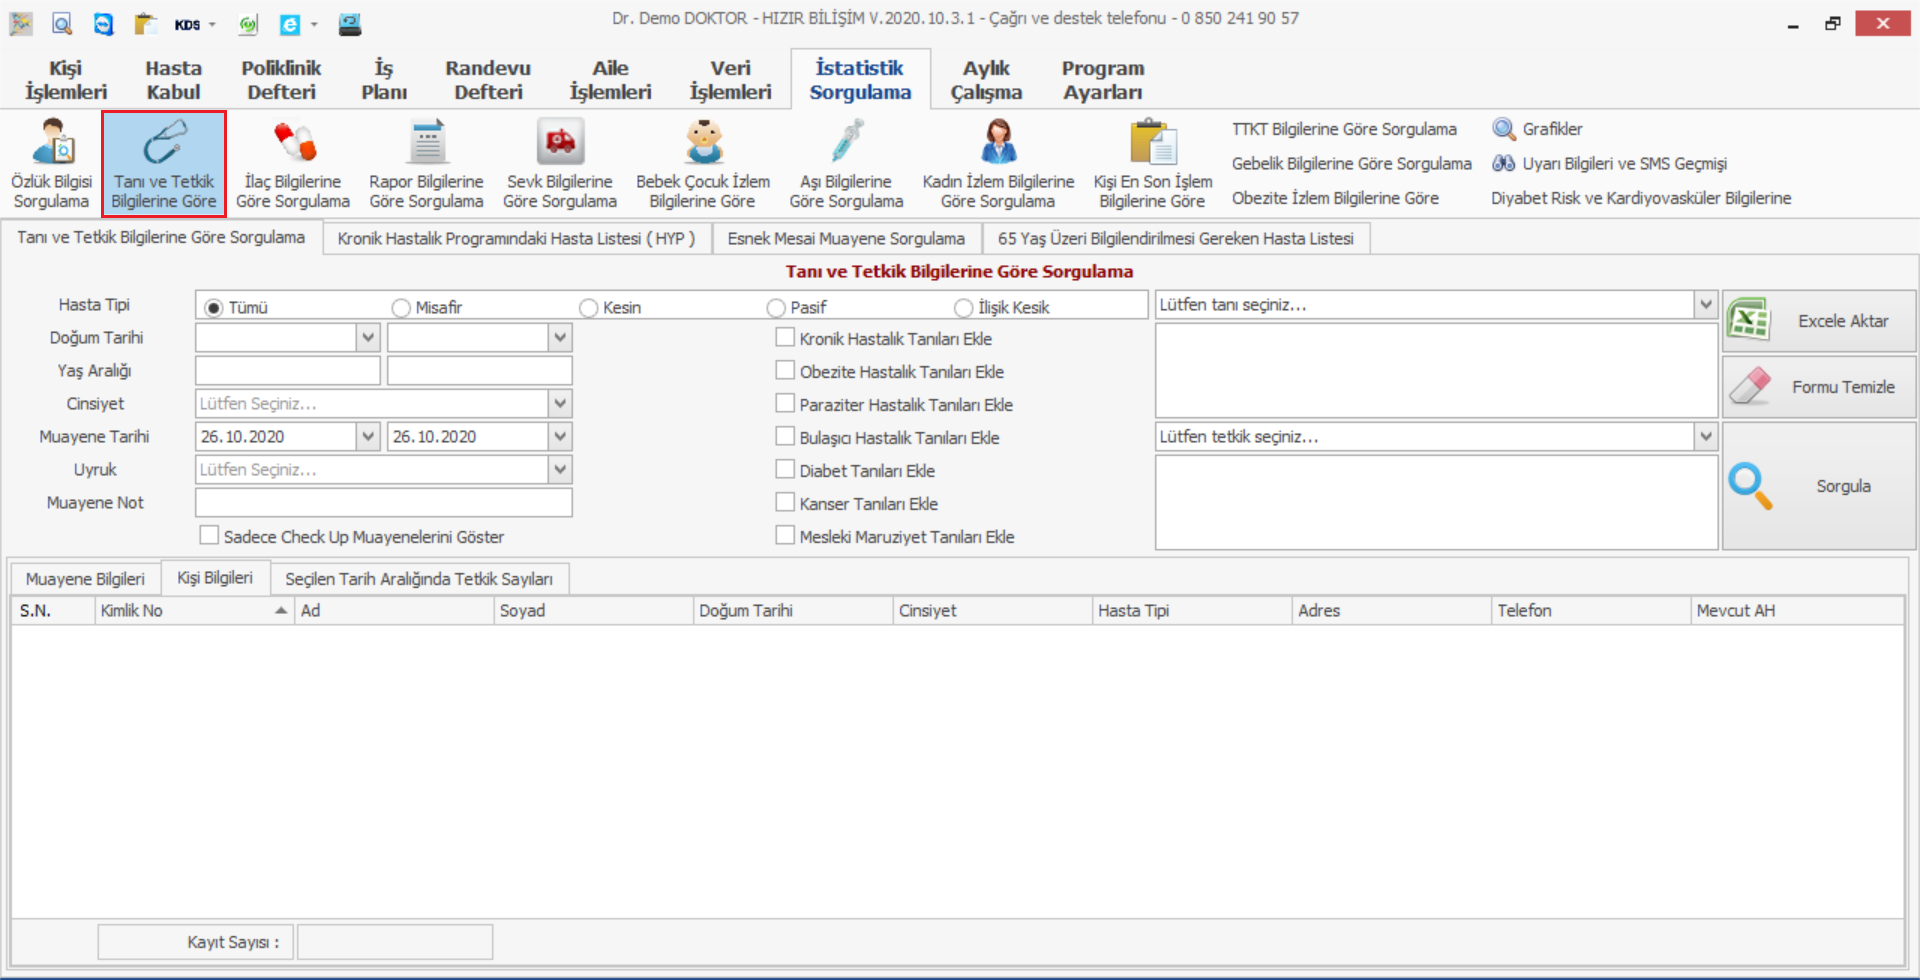Open Sevk Bilgilerine Göre Sorgulama icon

click(x=560, y=142)
